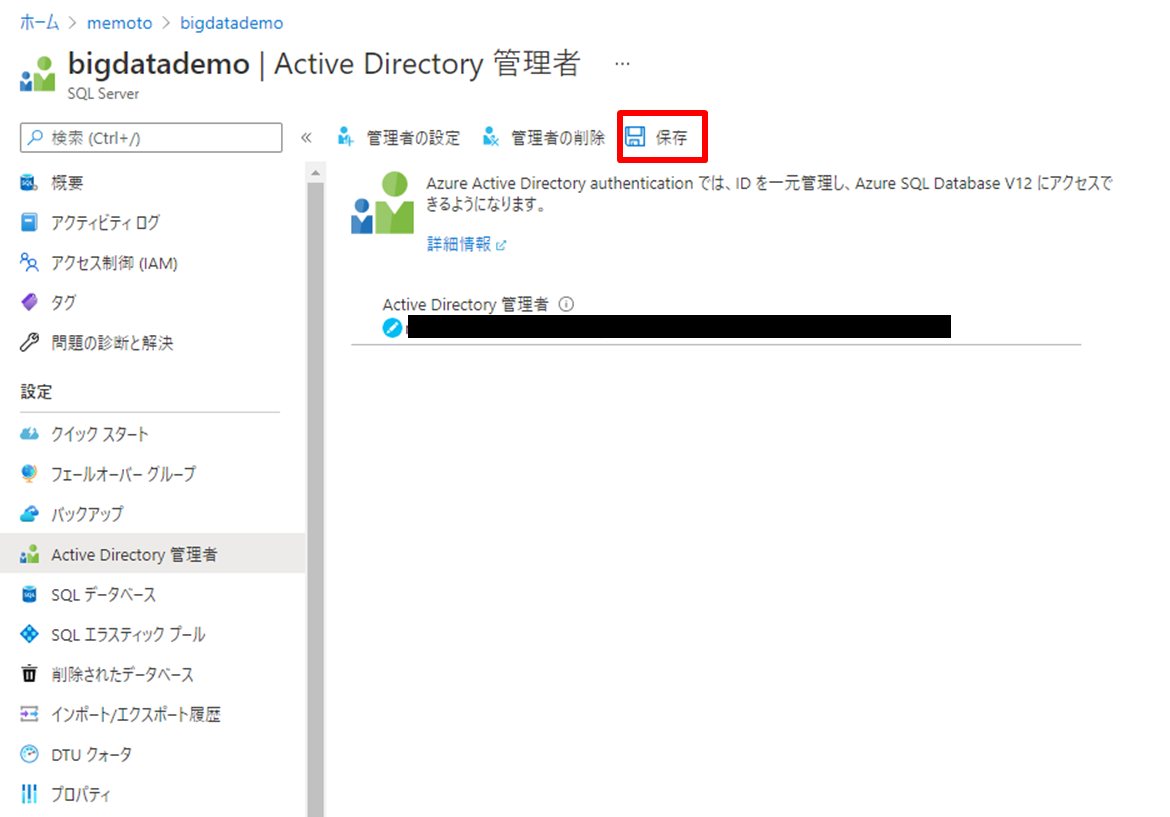Viewport: 1170px width, 817px height.
Task: Click the 設定 section heading
Action: 36,392
